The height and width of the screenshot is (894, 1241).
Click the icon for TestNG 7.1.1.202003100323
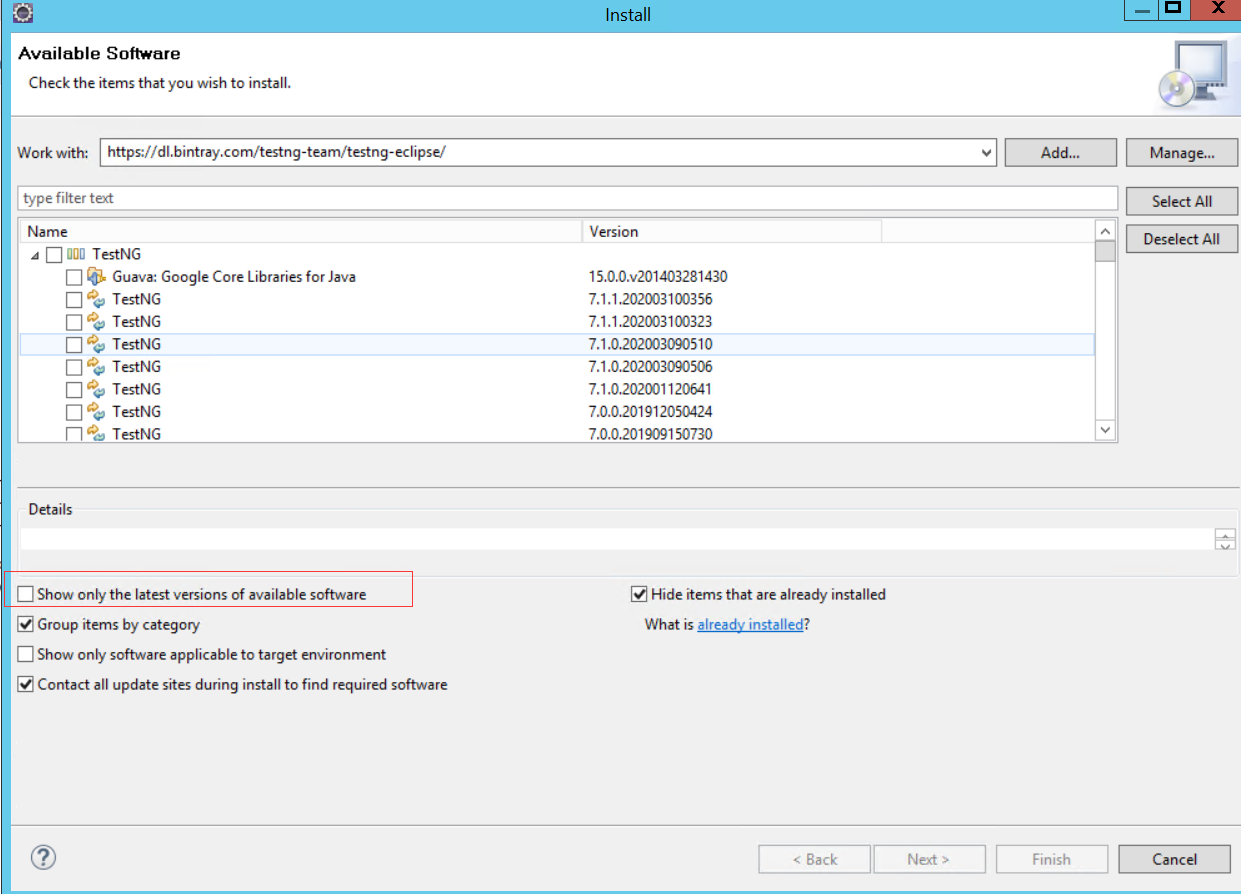[x=96, y=321]
